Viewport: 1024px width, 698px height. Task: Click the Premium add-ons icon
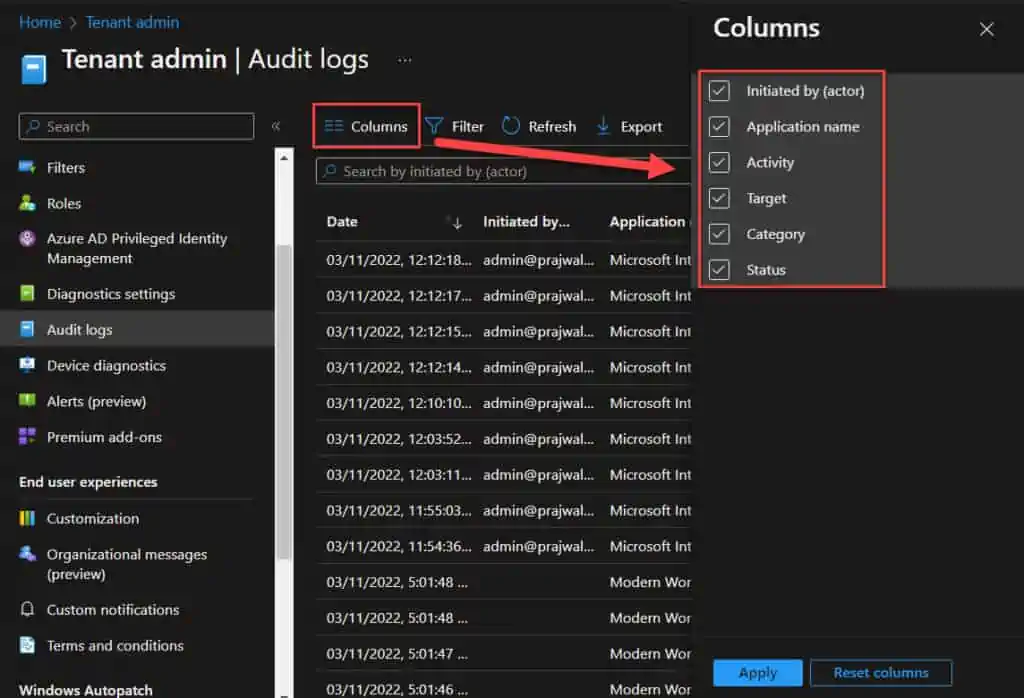point(27,436)
